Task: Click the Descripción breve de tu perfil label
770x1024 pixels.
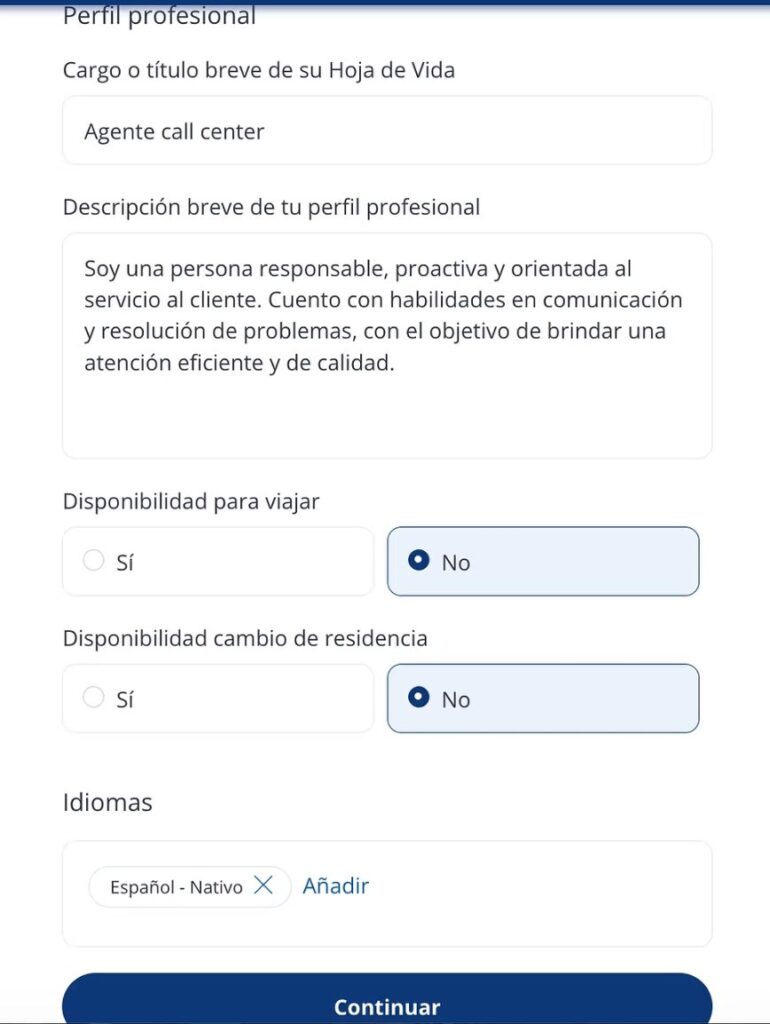Action: 271,207
